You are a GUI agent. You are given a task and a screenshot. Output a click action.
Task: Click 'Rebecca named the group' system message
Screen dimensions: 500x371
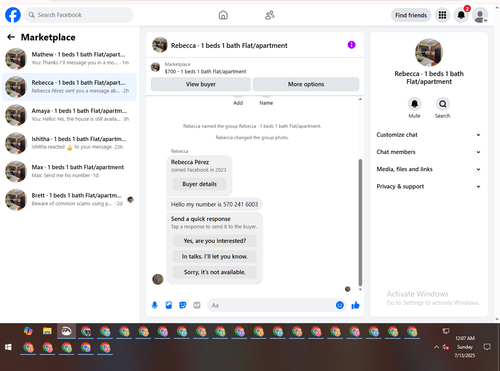(x=252, y=126)
